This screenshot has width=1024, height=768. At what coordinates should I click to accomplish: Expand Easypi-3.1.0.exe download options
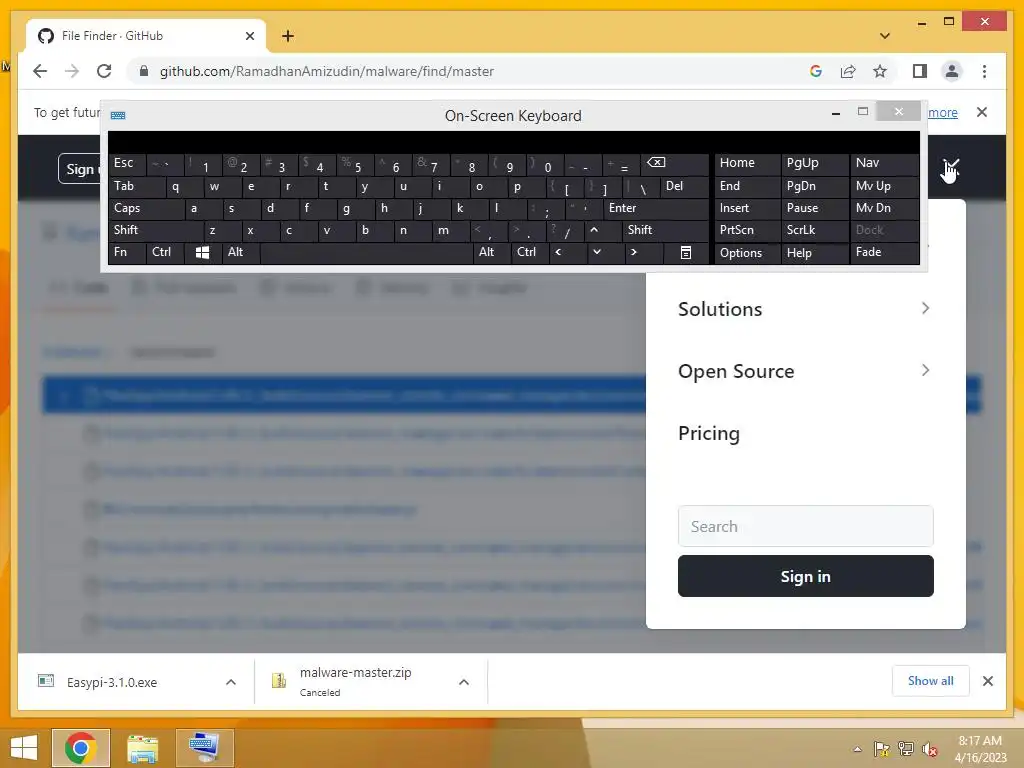(x=231, y=682)
